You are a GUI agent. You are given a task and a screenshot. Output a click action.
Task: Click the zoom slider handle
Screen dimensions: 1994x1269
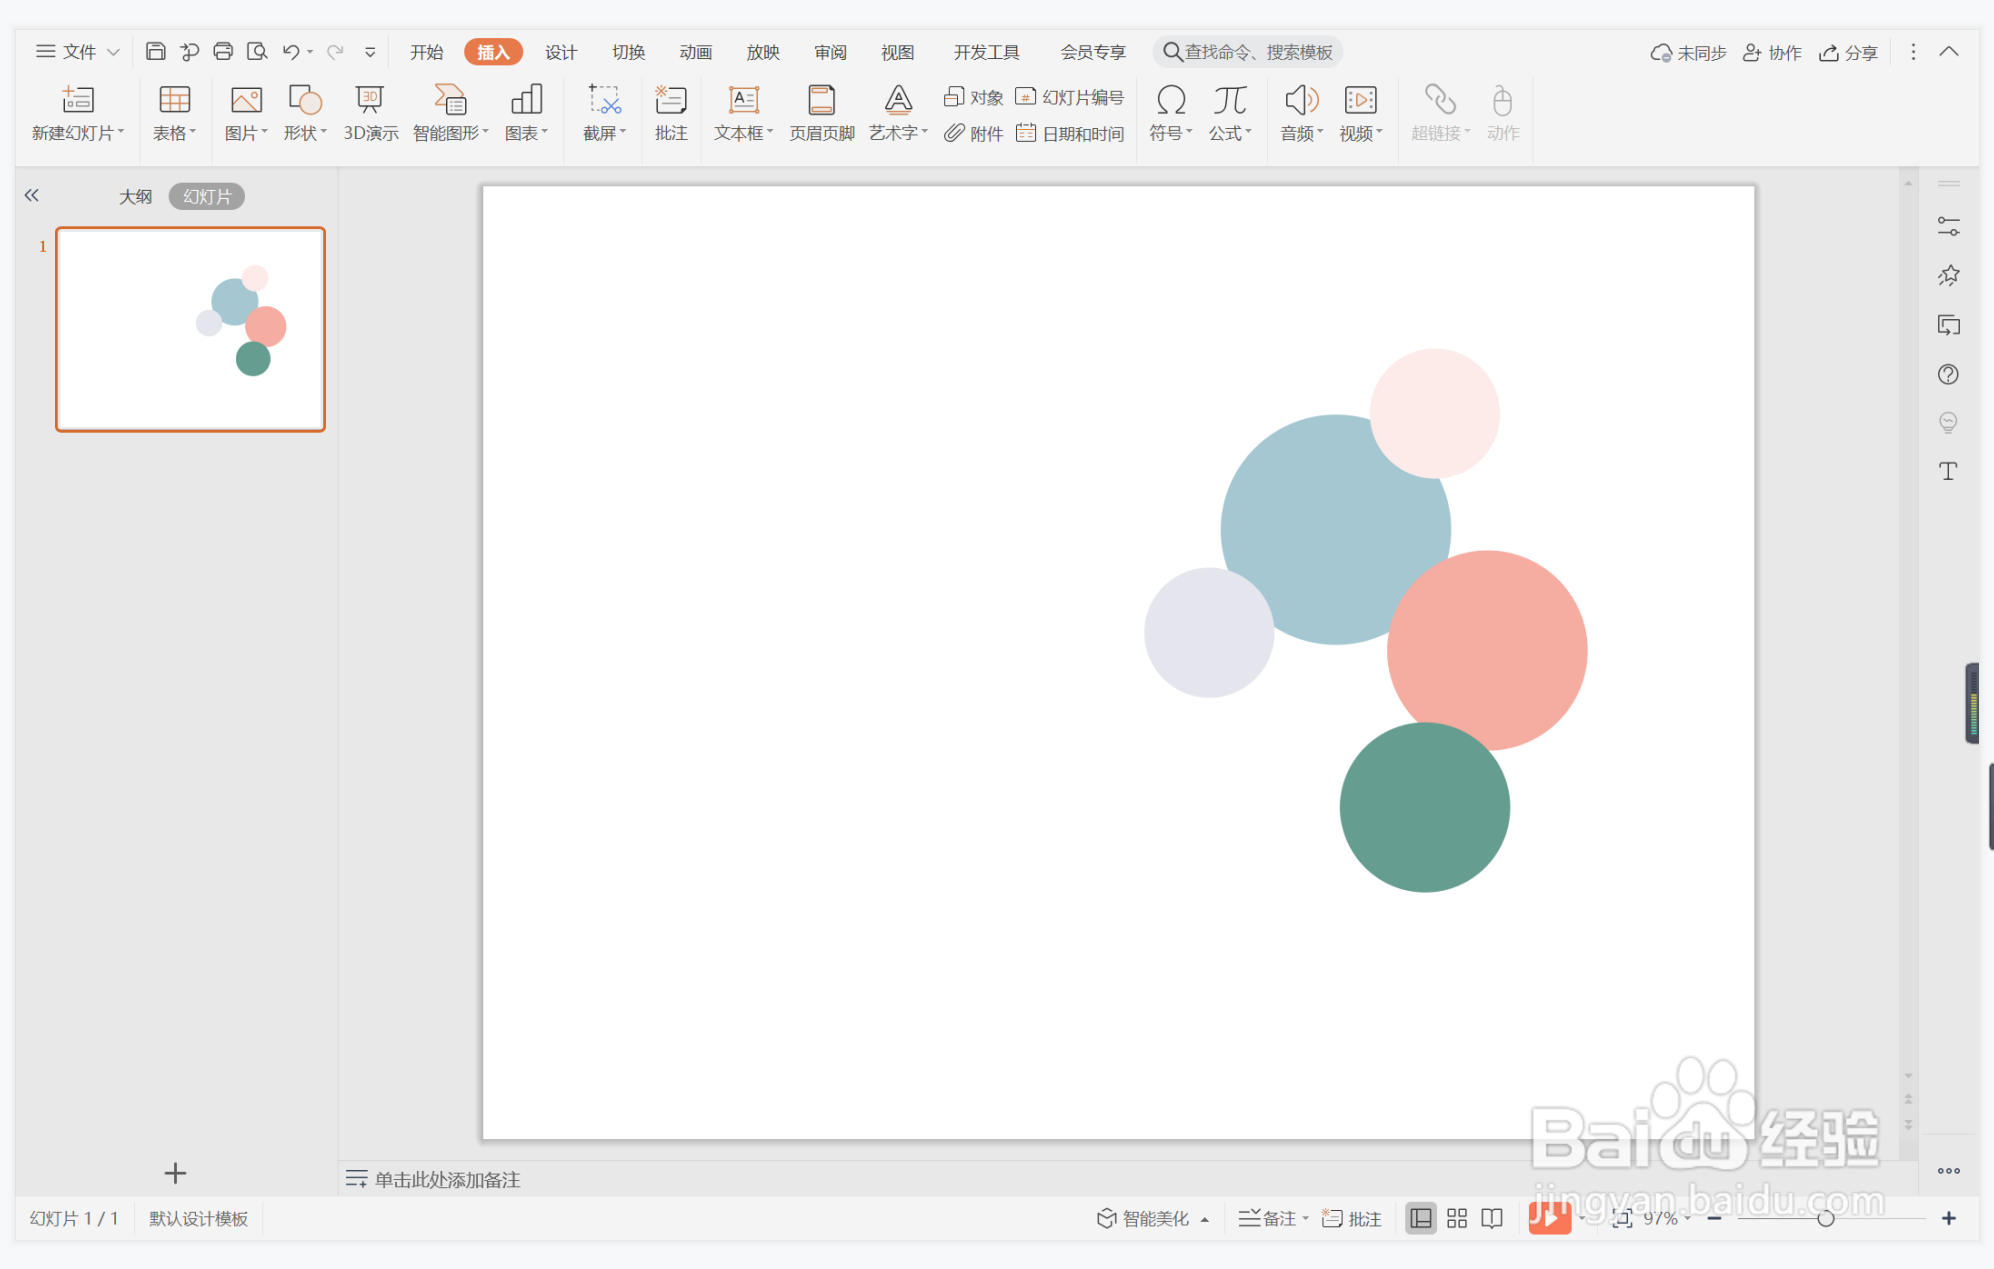1825,1218
